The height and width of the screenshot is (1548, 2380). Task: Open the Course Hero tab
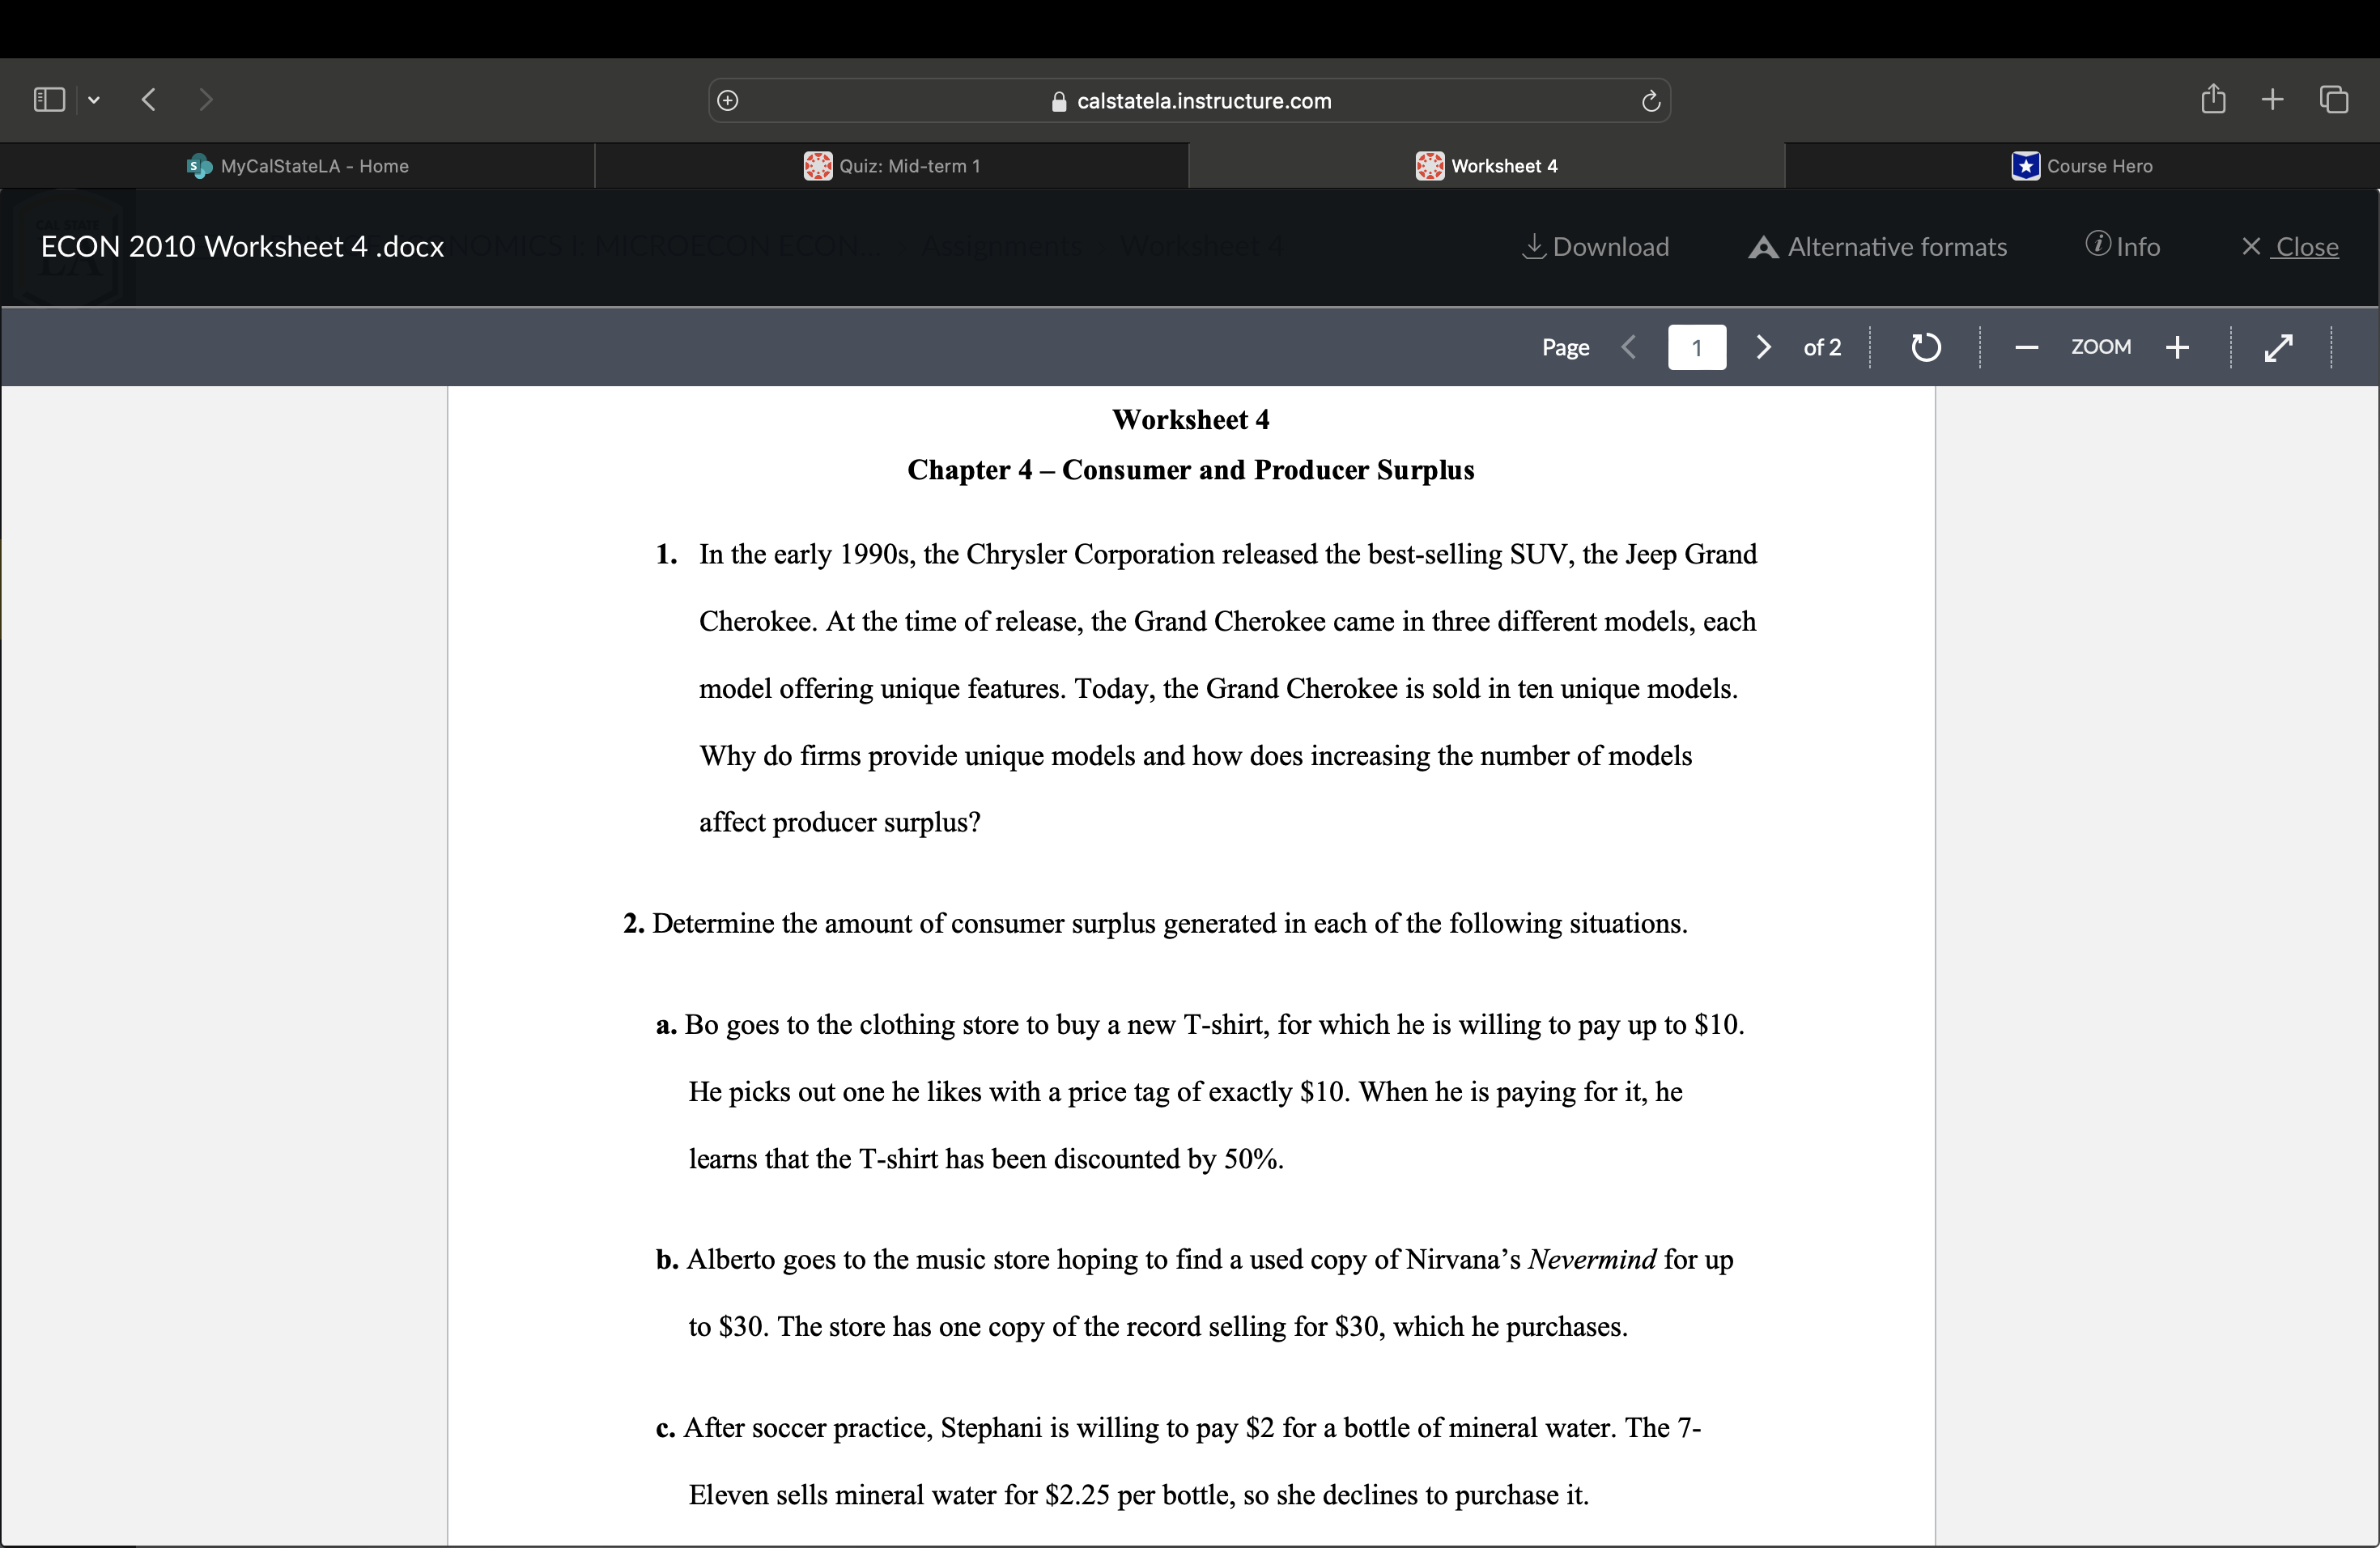coord(2083,166)
